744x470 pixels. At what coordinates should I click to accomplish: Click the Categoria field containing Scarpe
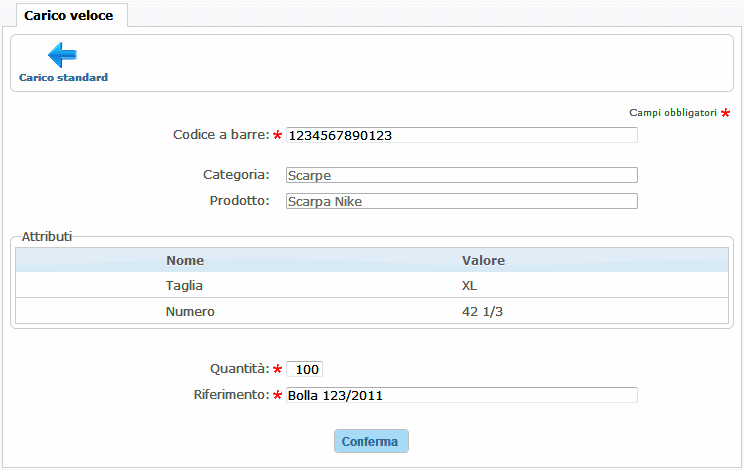point(461,175)
